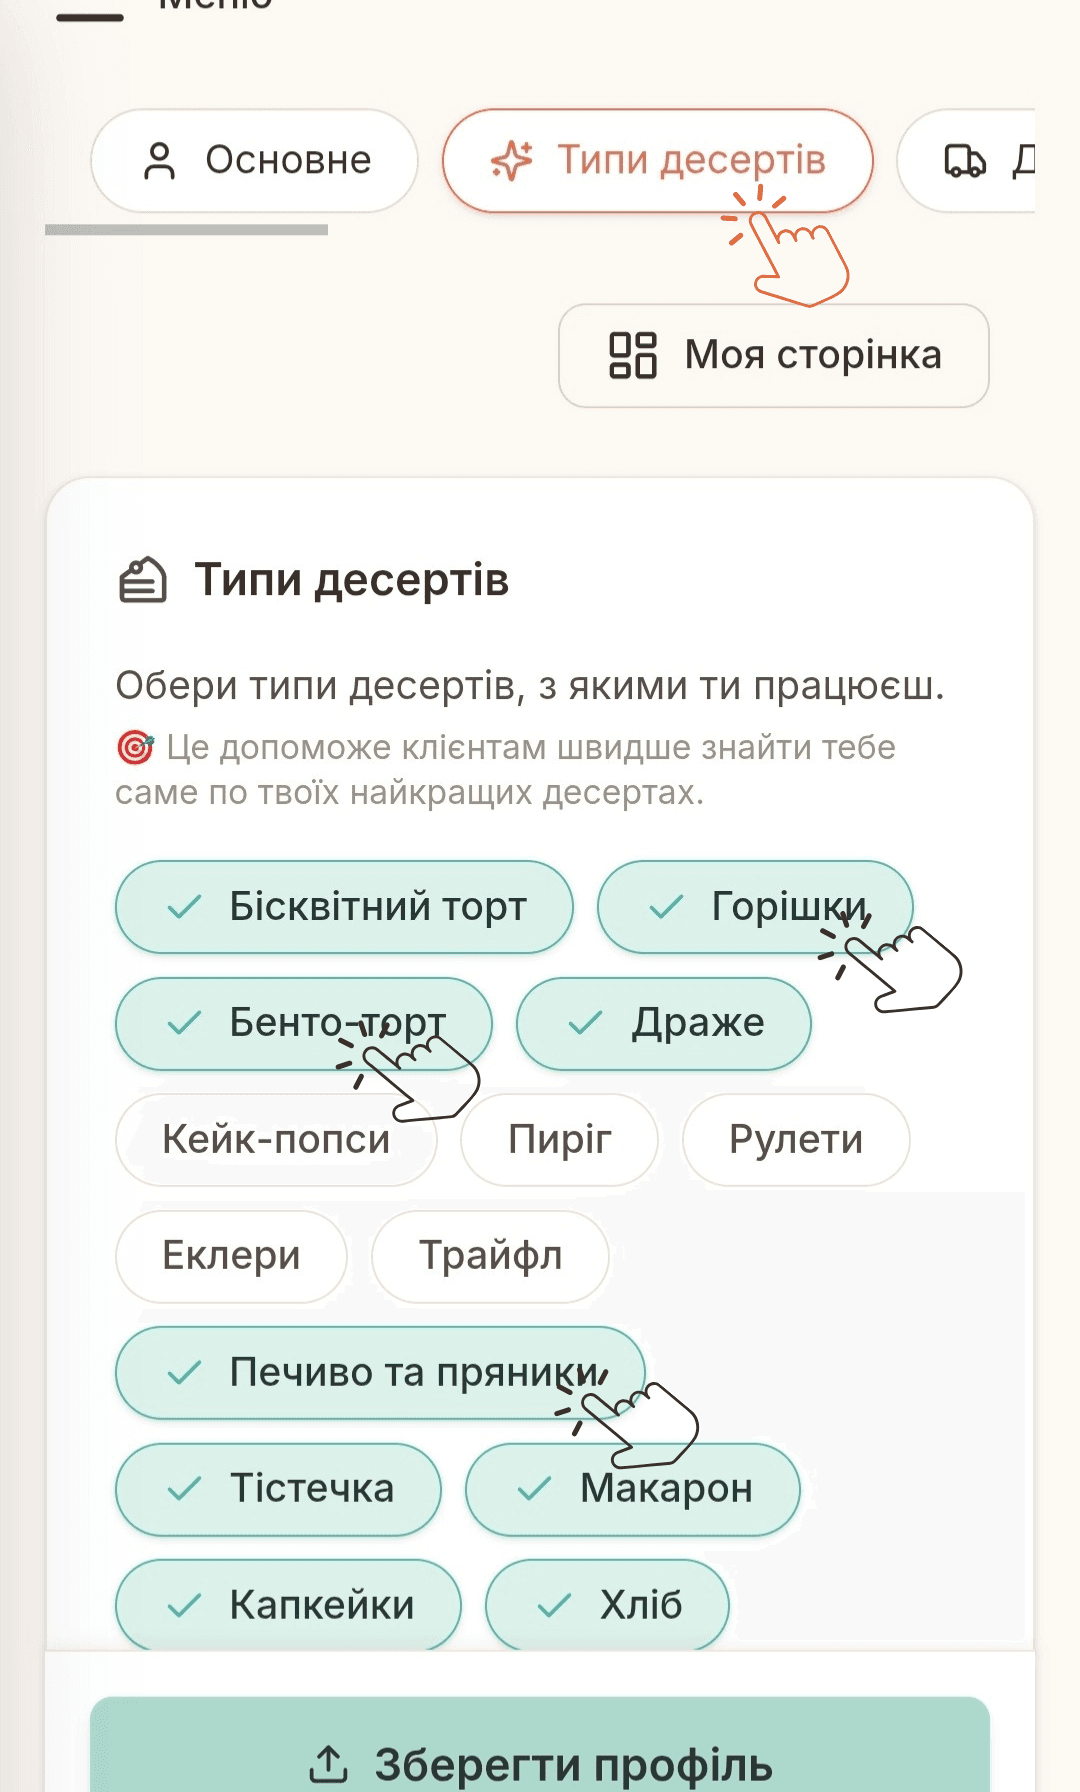Viewport: 1080px width, 1792px height.
Task: Open the Типи десертів tab
Action: coord(656,160)
